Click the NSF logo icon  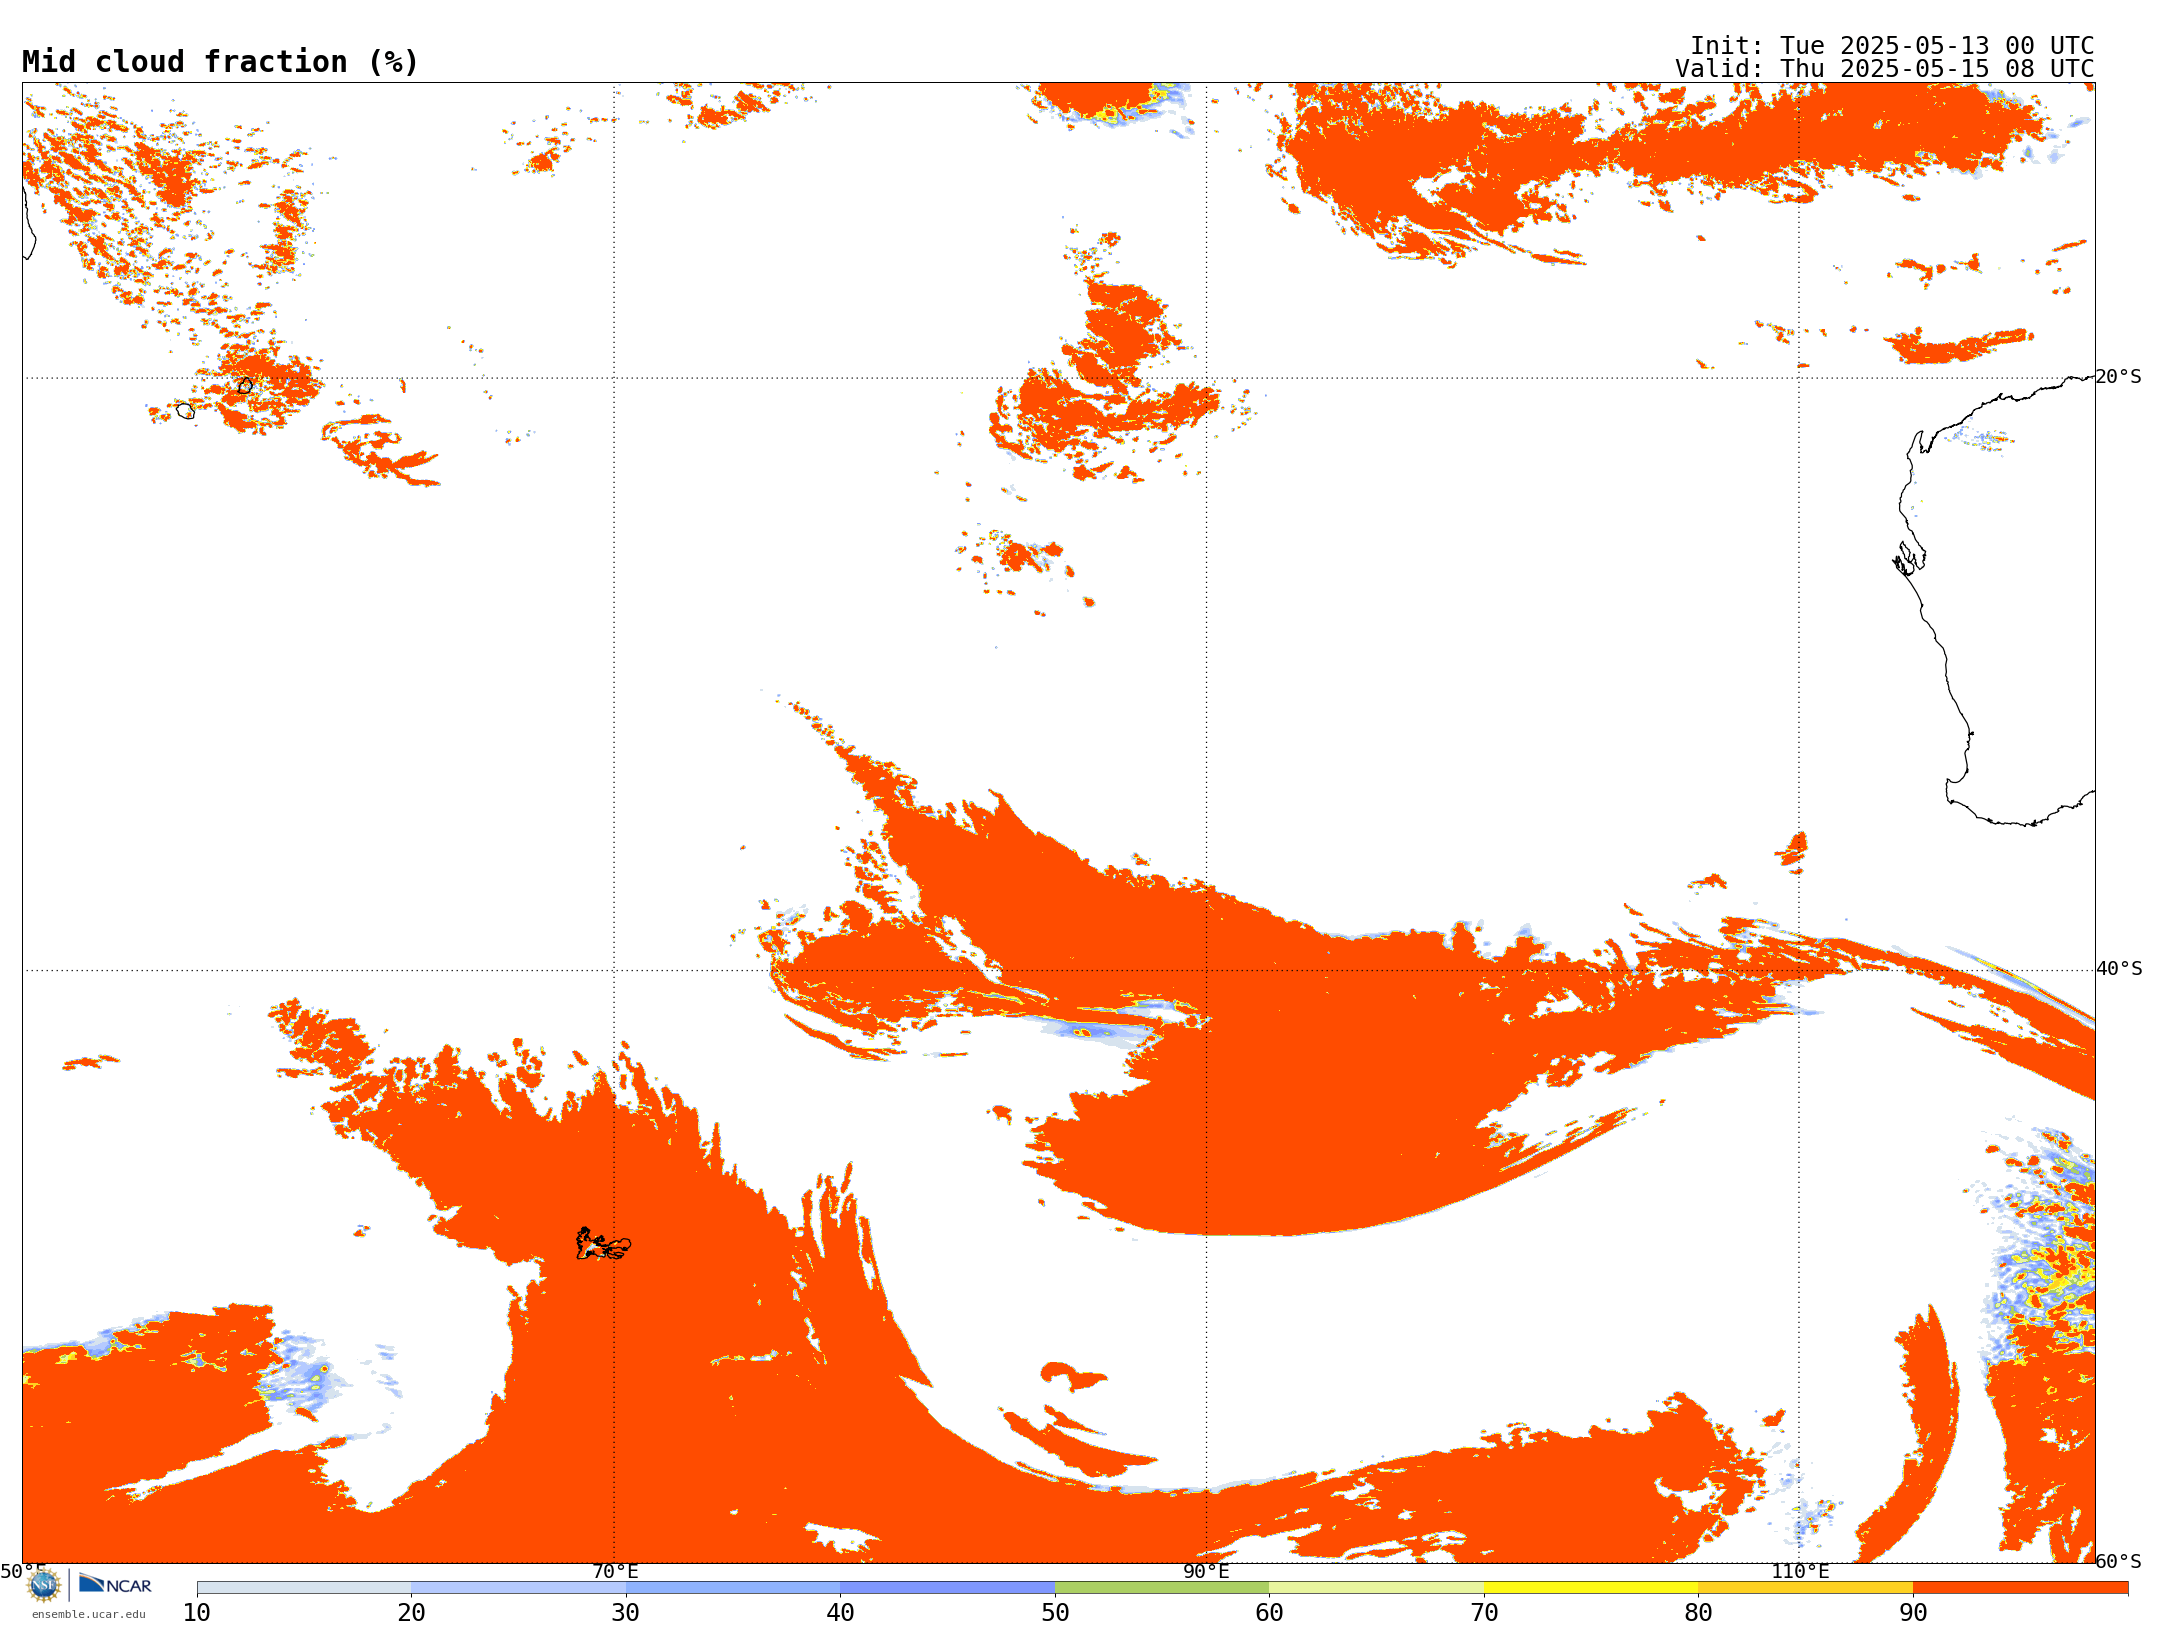tap(44, 1585)
